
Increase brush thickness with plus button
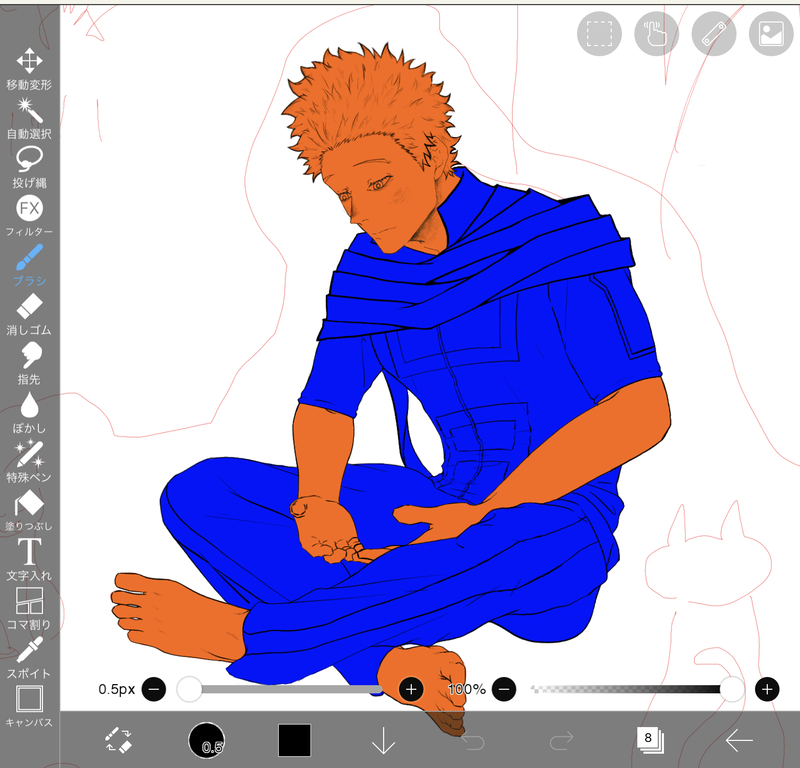click(x=411, y=689)
